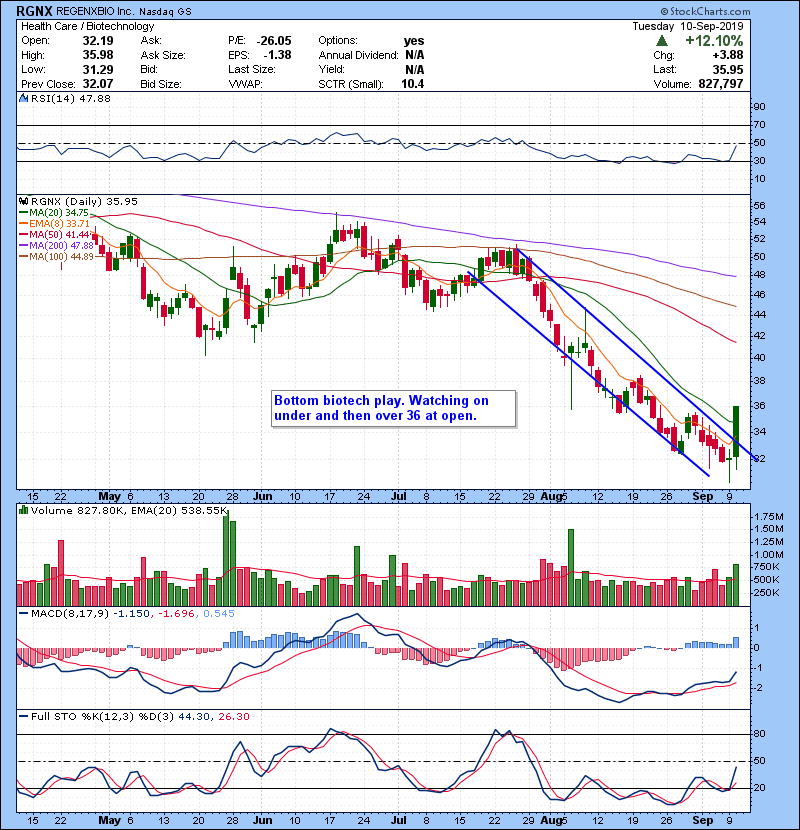
Task: Click the Options value yes
Action: point(414,41)
